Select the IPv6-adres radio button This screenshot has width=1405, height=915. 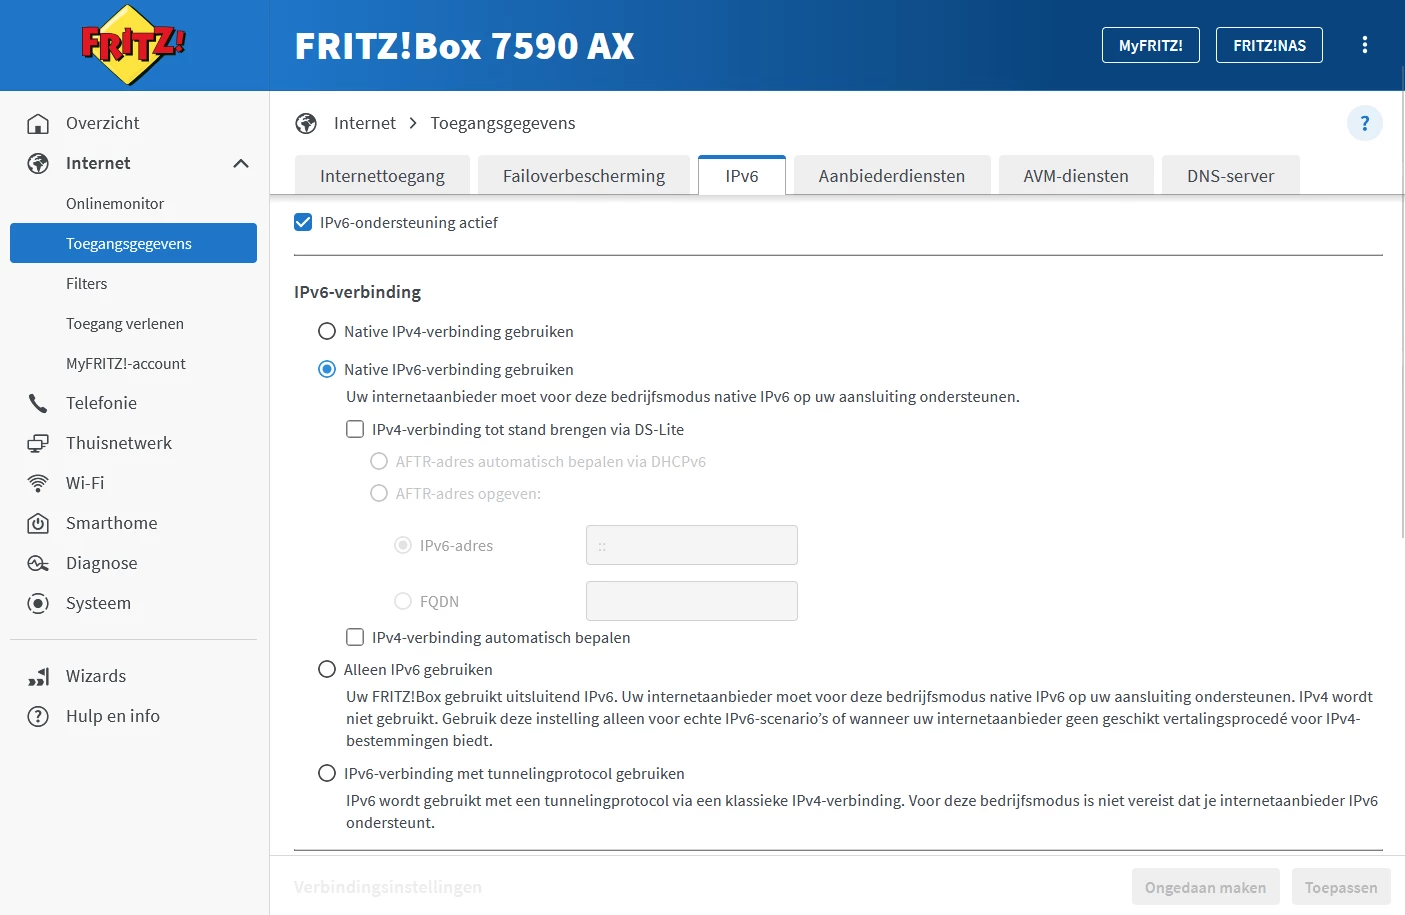click(403, 545)
